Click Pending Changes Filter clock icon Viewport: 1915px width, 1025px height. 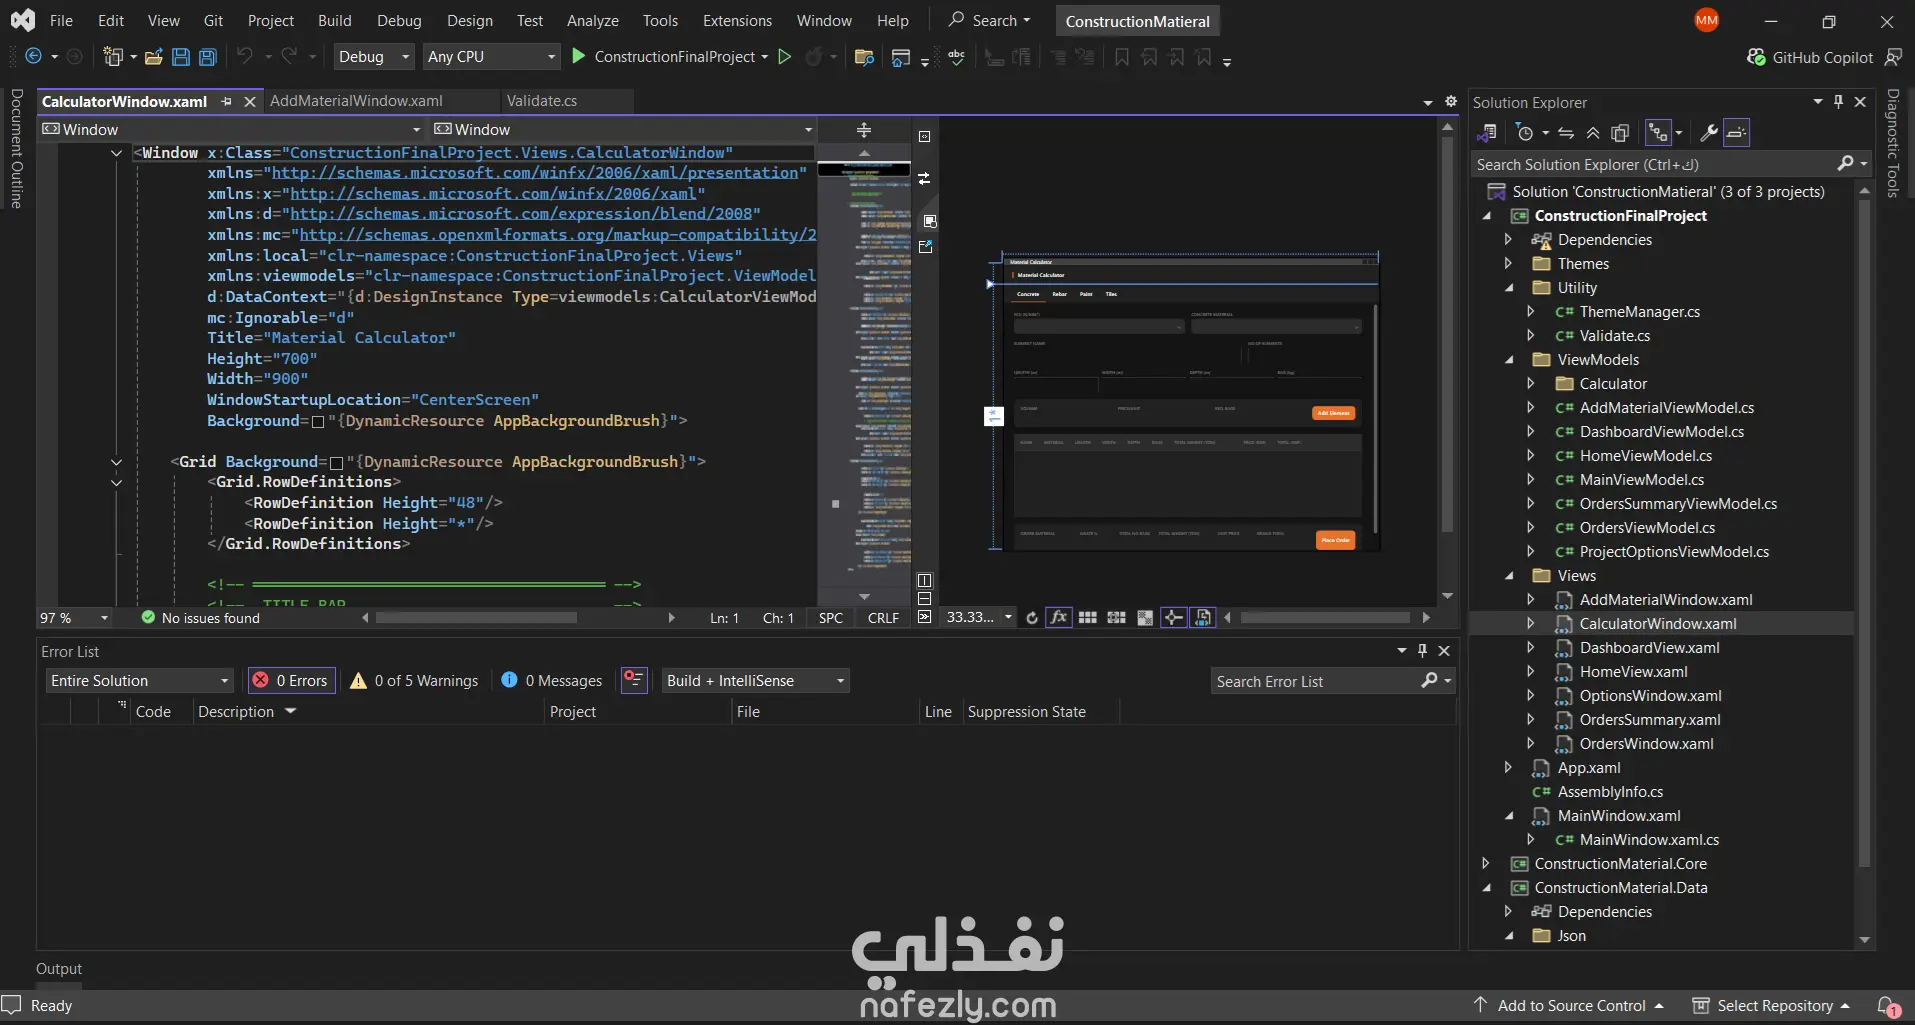[1525, 133]
